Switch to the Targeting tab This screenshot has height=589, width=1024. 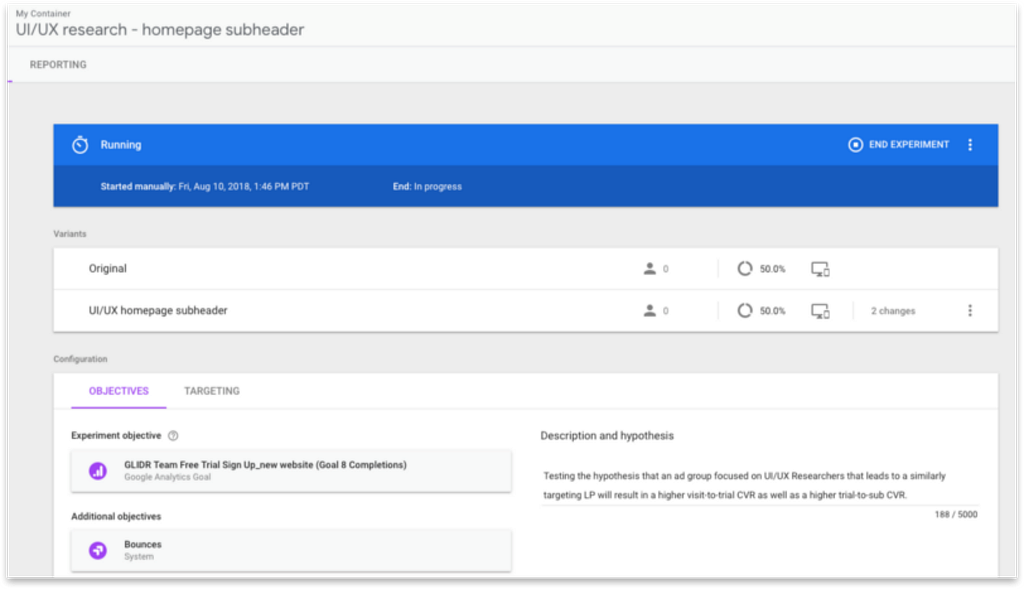(x=212, y=390)
